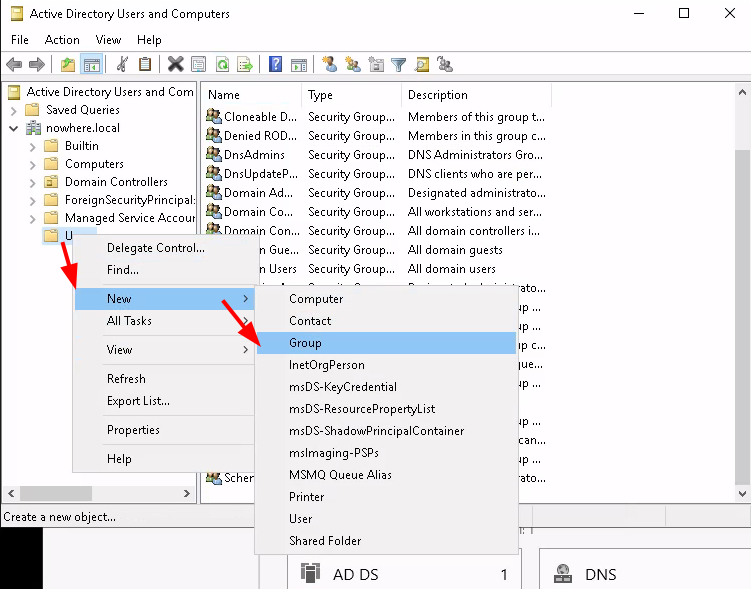Expand the Computers container
The width and height of the screenshot is (751, 589).
coord(33,165)
